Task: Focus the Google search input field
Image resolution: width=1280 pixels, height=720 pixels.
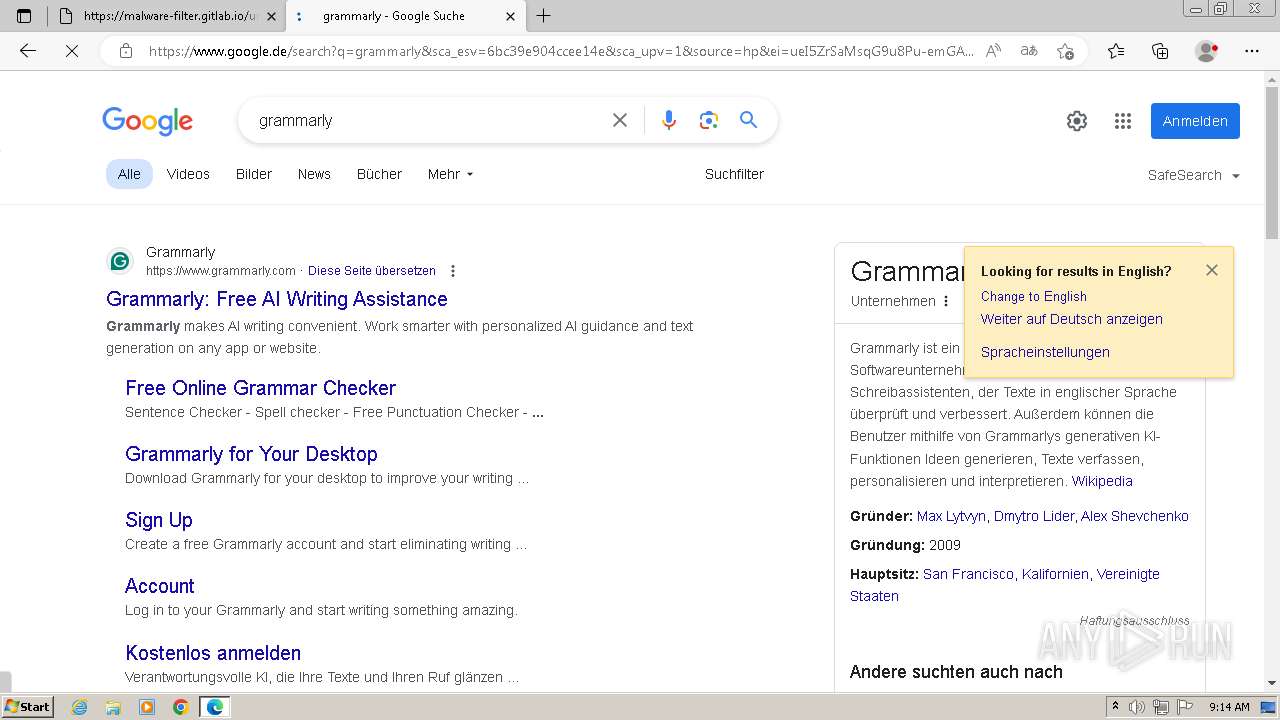Action: [x=428, y=121]
